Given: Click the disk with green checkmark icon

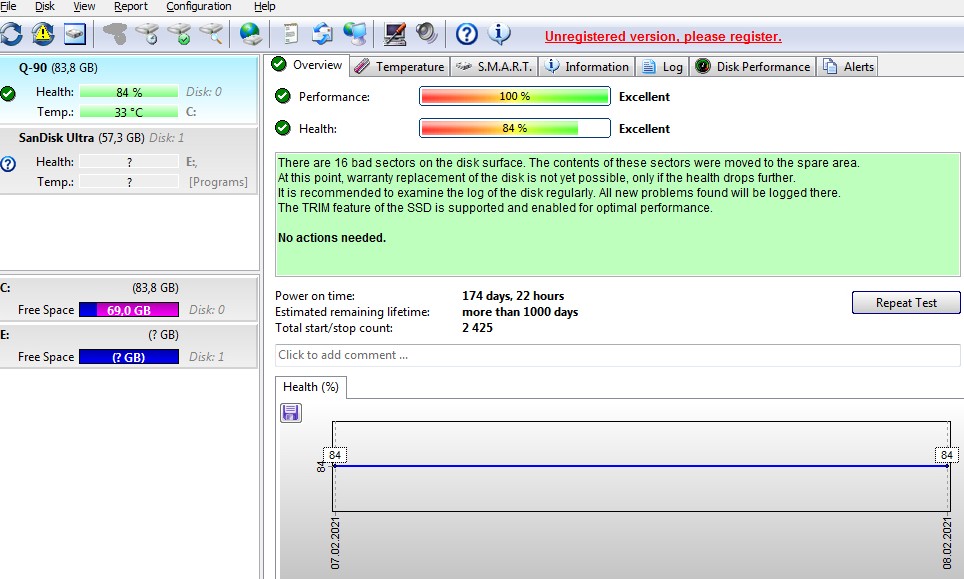Looking at the screenshot, I should [x=180, y=34].
